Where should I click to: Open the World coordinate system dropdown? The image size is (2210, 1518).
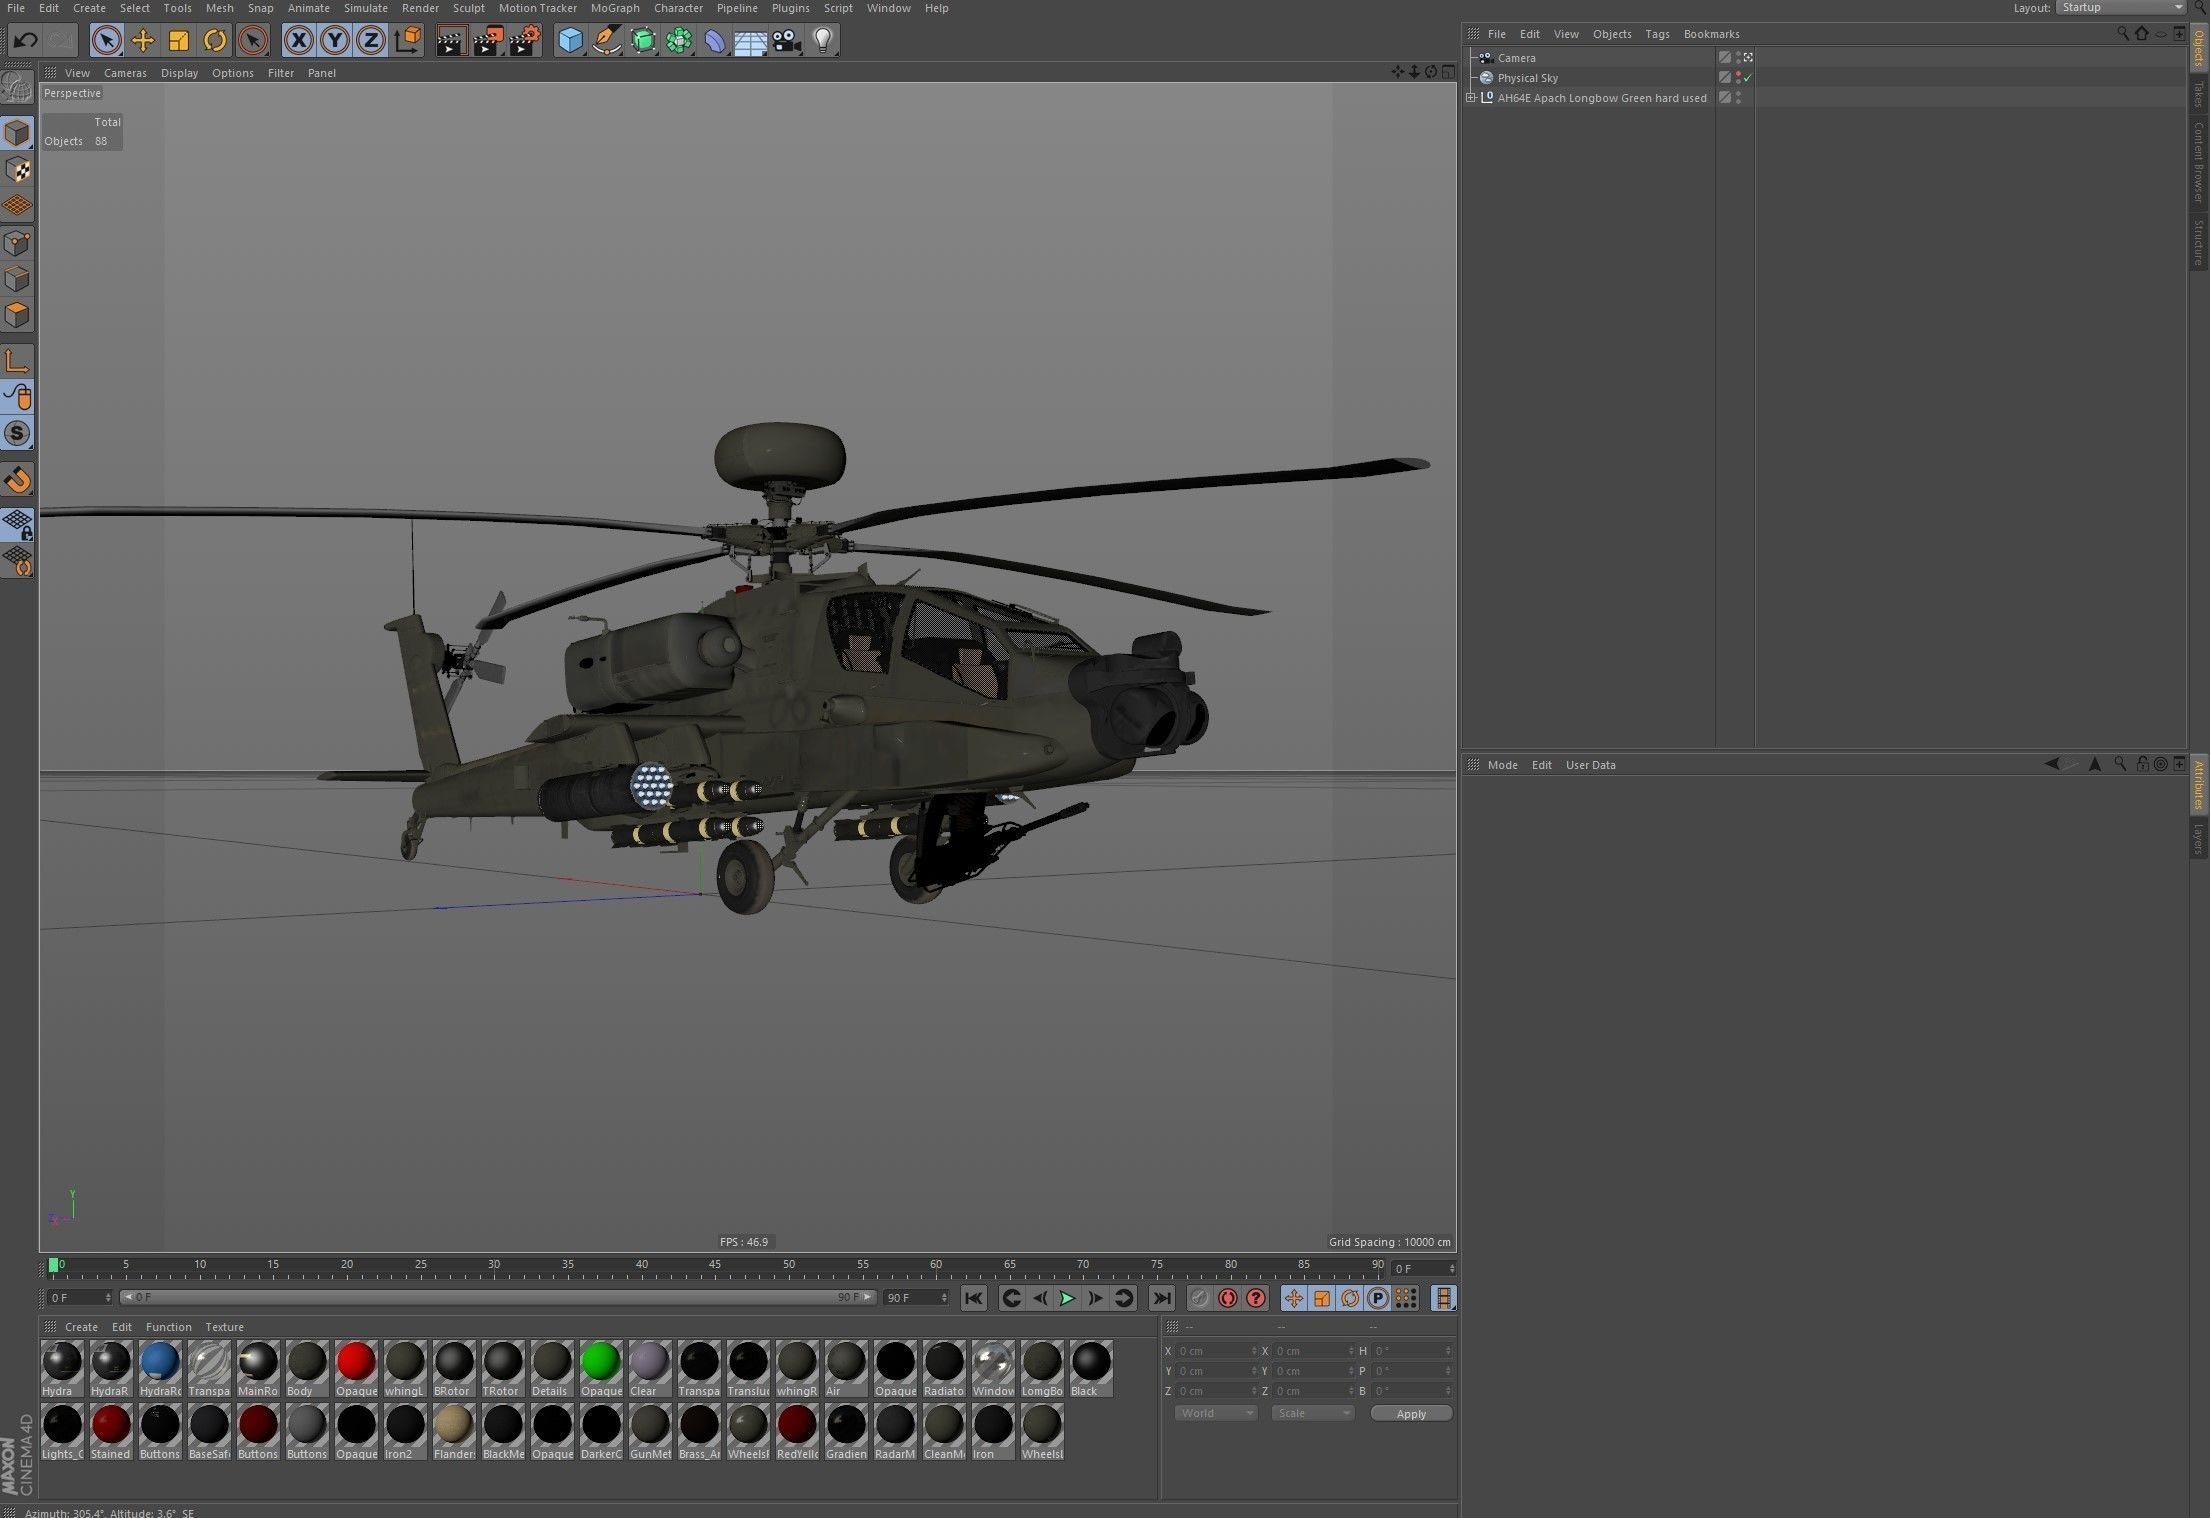click(x=1215, y=1413)
